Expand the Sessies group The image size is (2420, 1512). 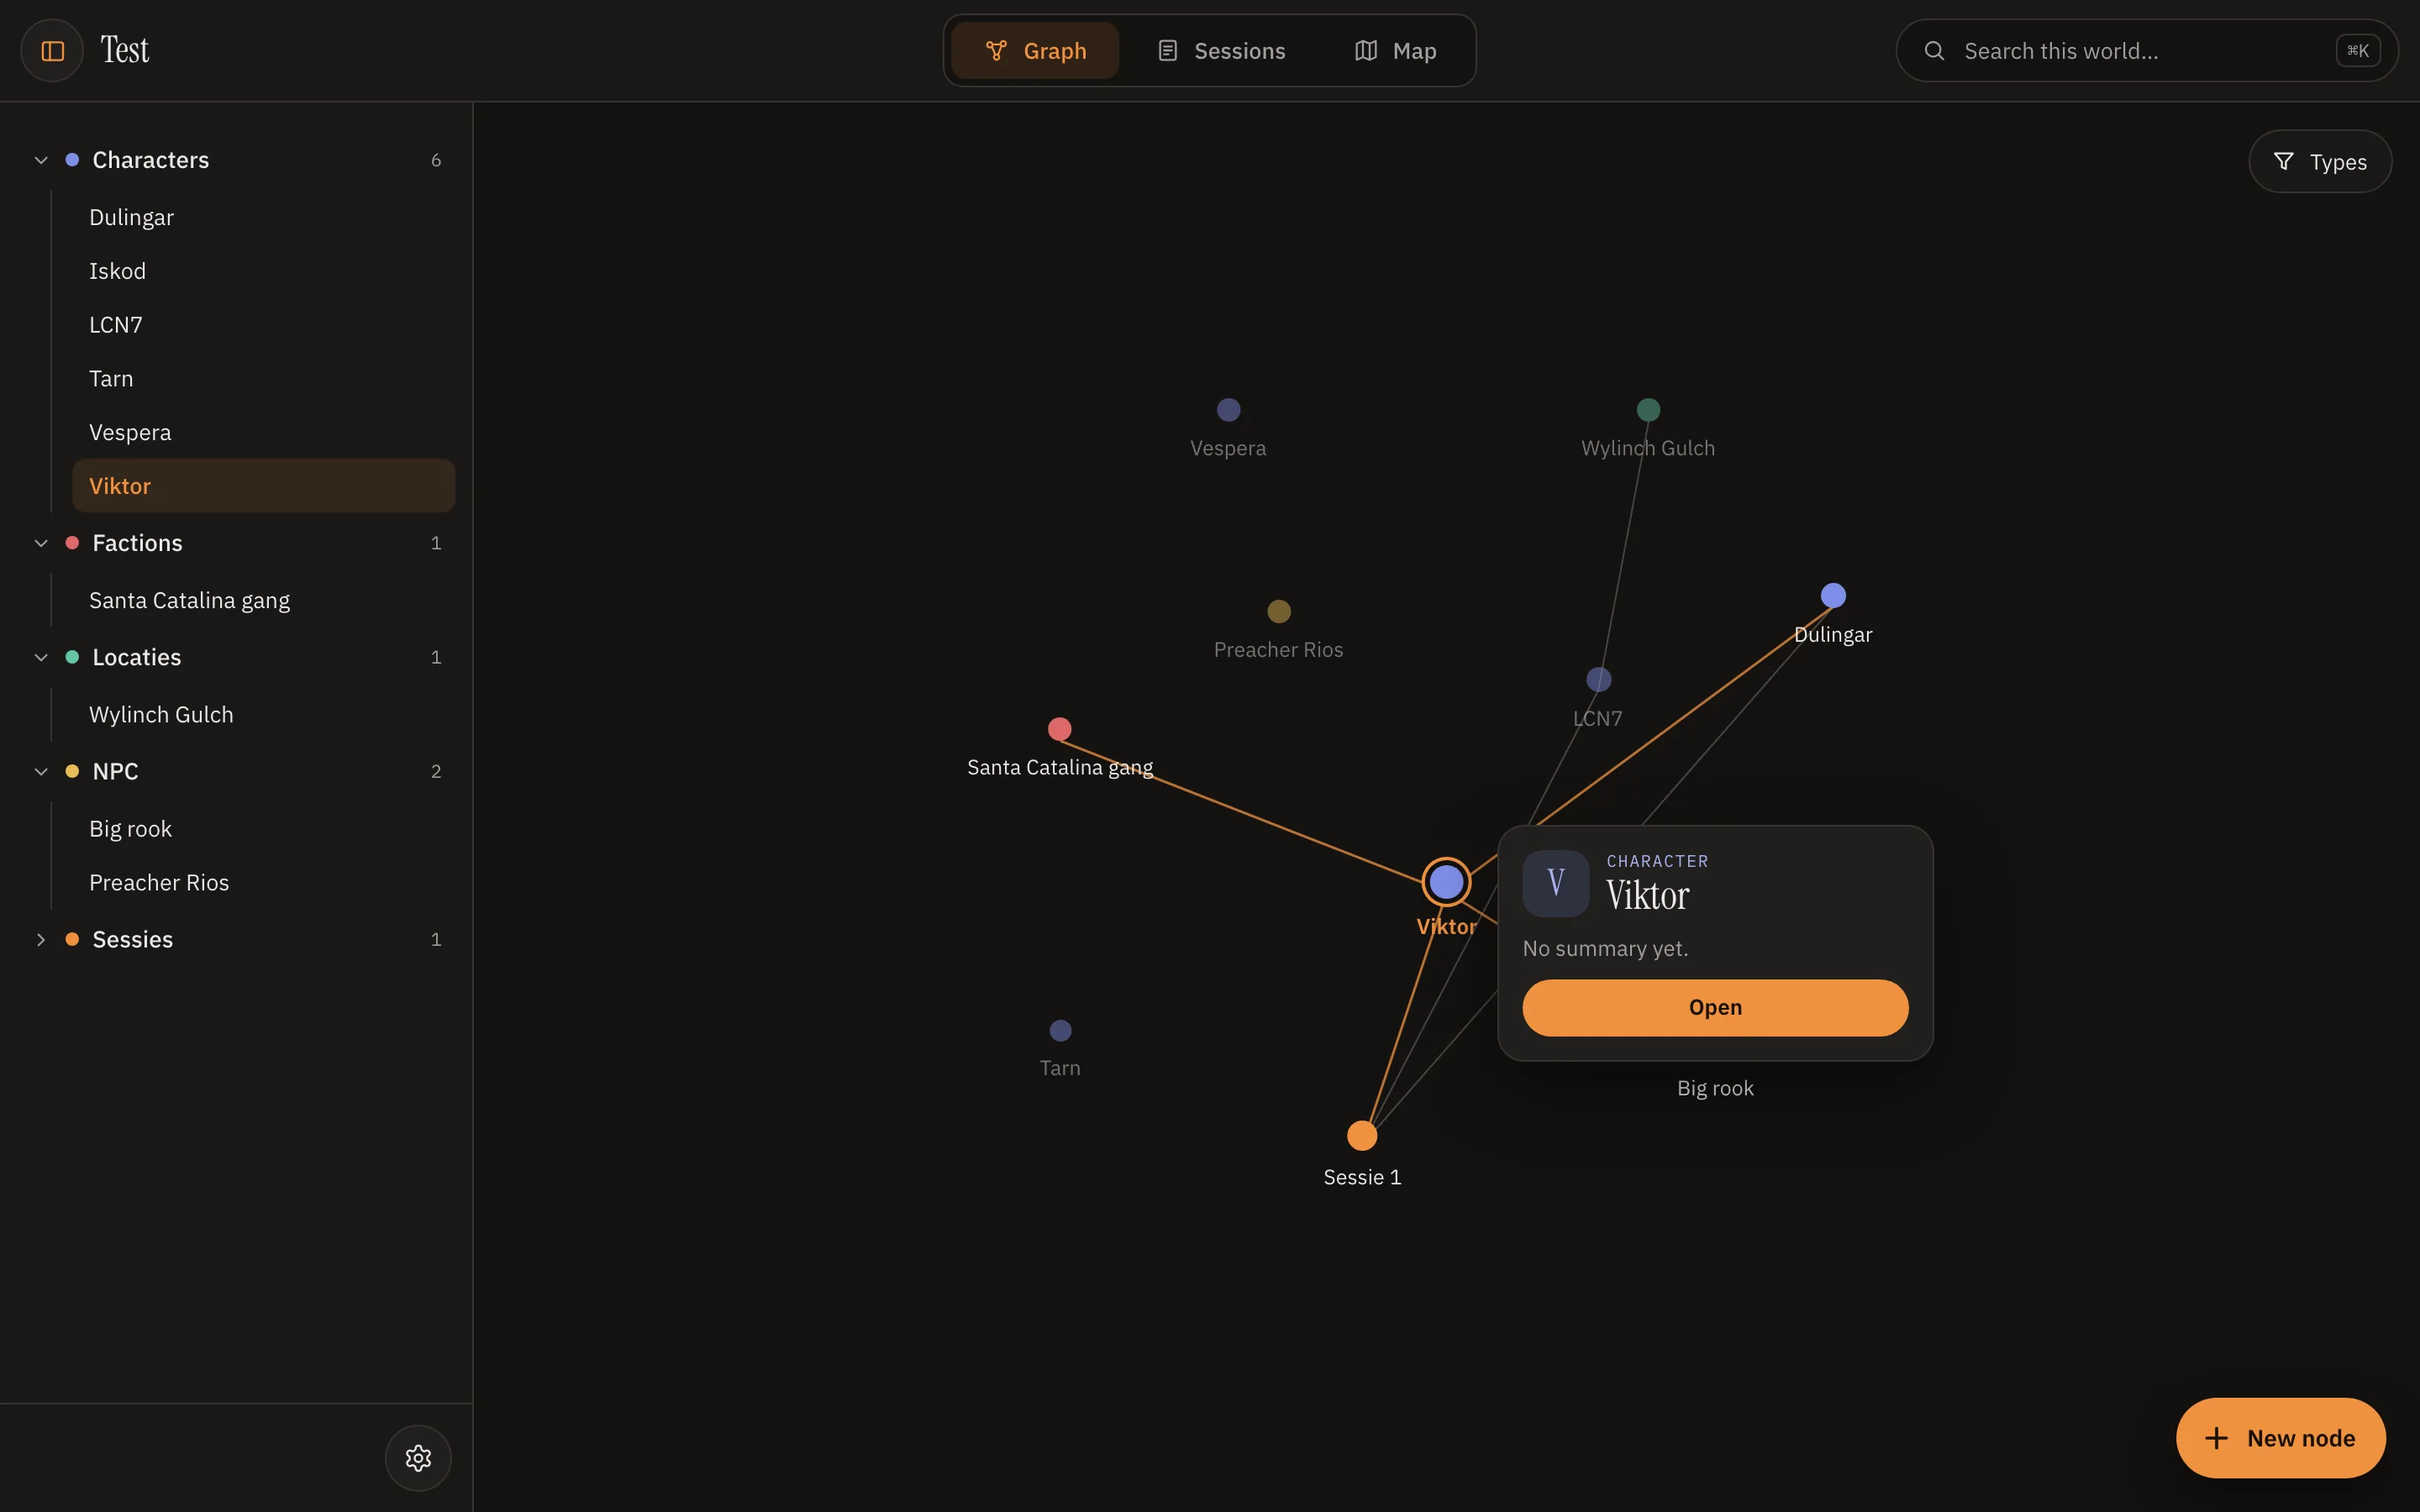click(41, 939)
